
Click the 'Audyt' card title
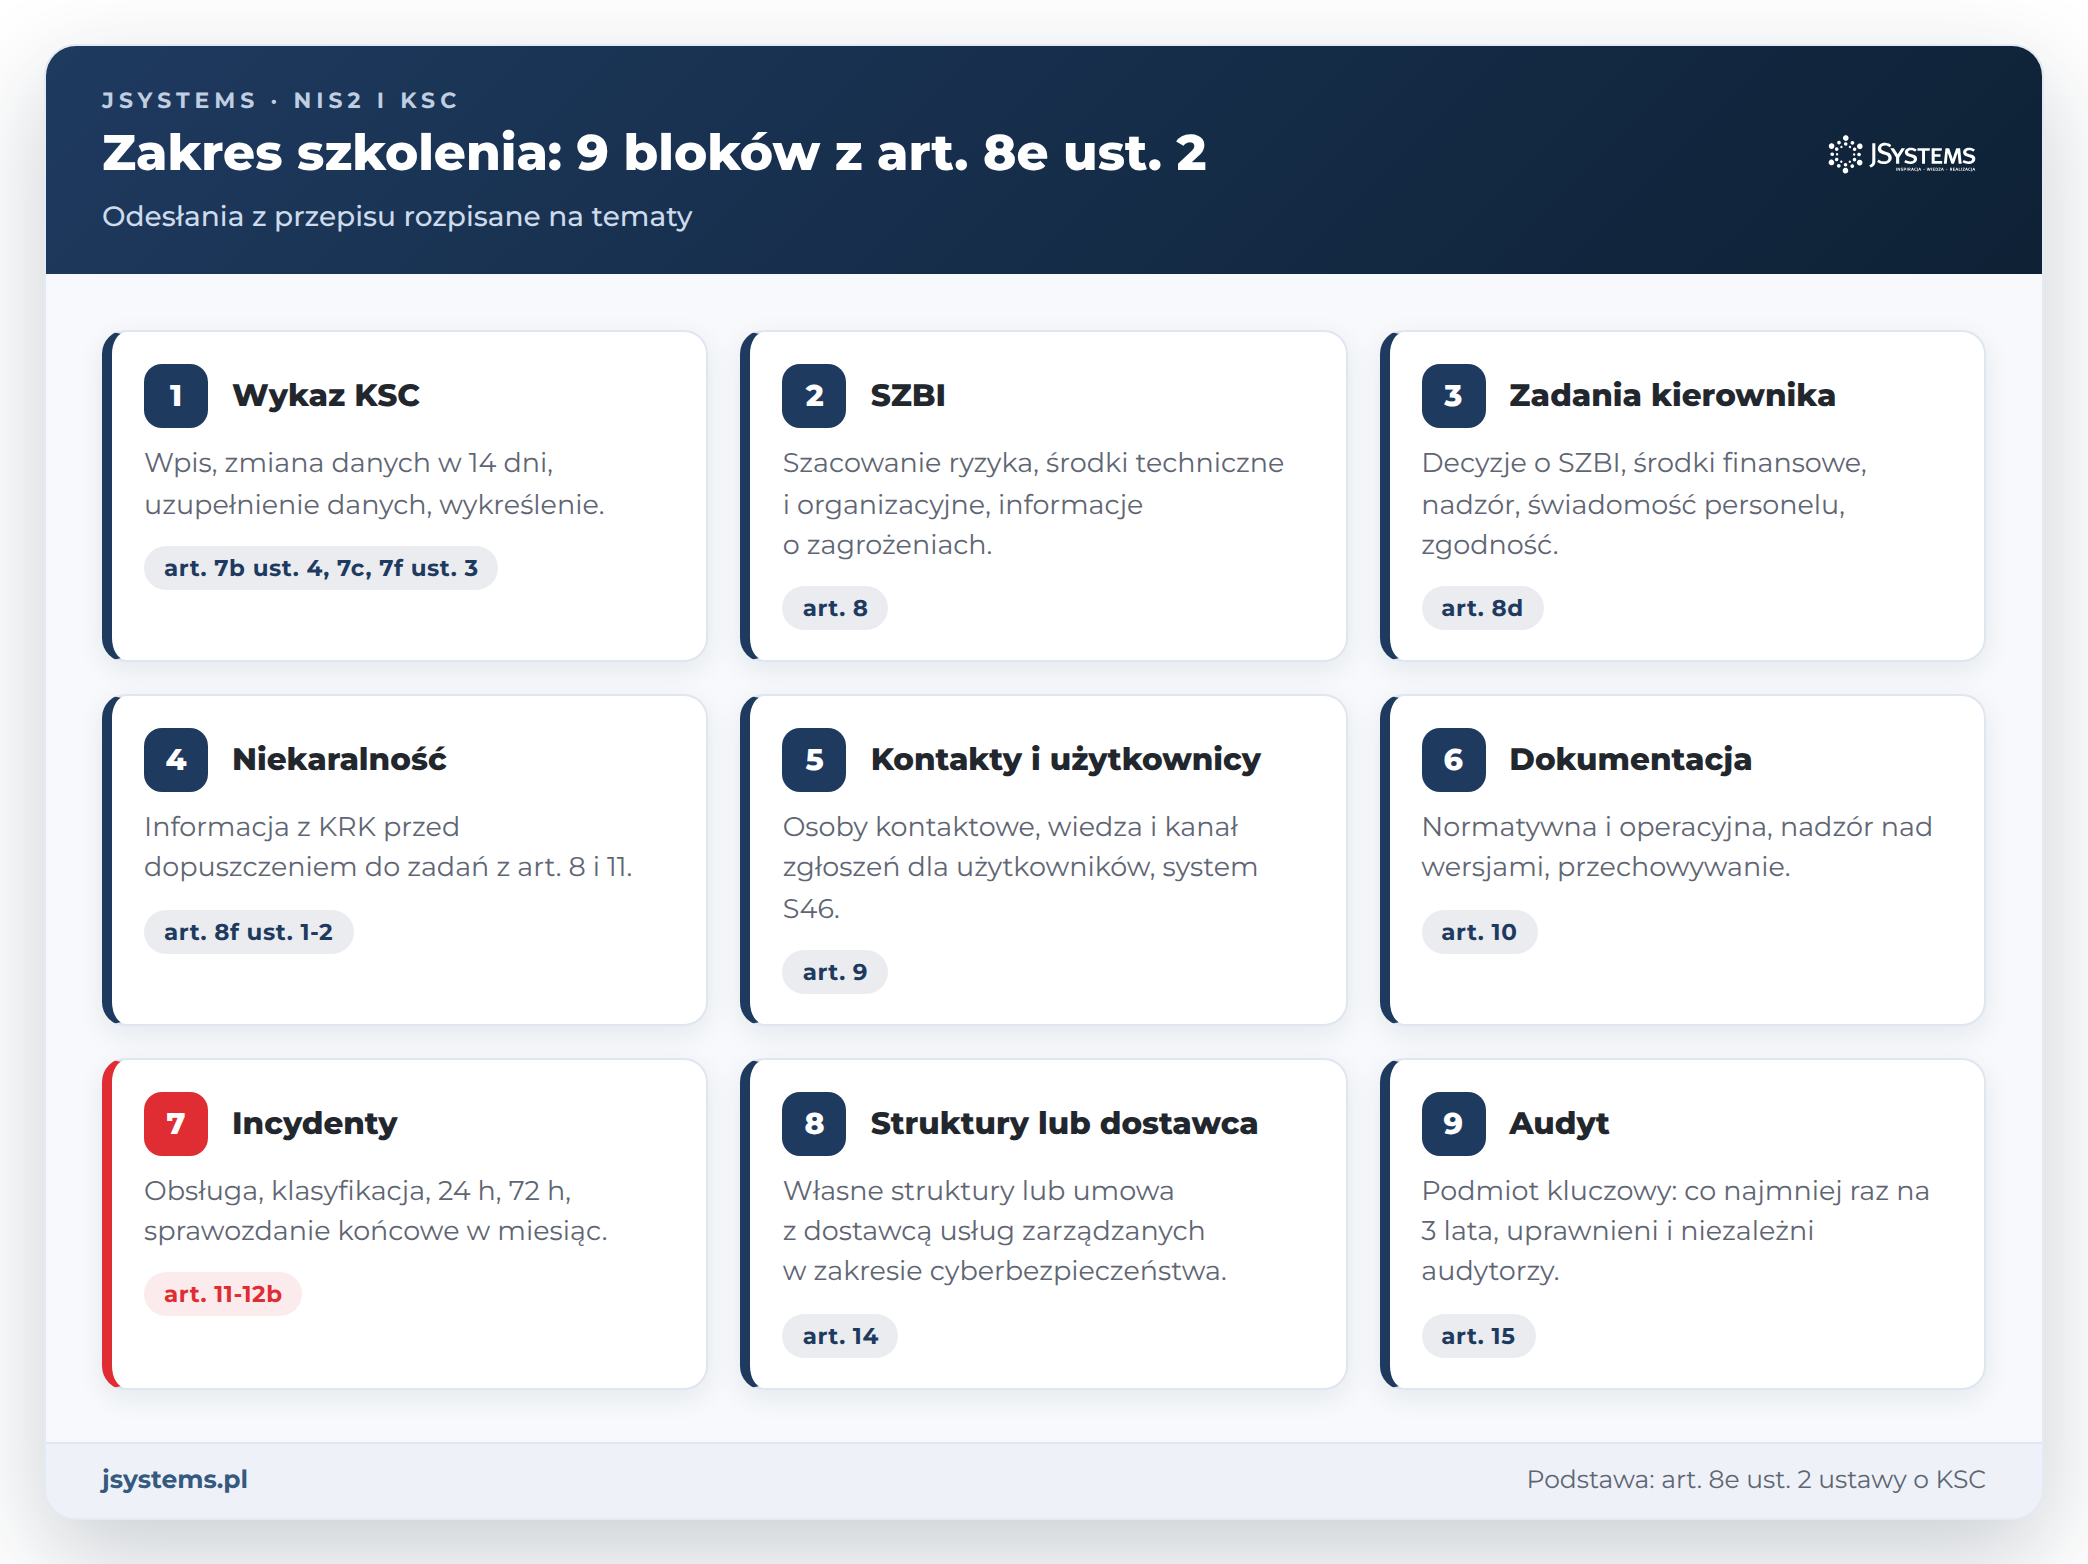coord(1559,1123)
